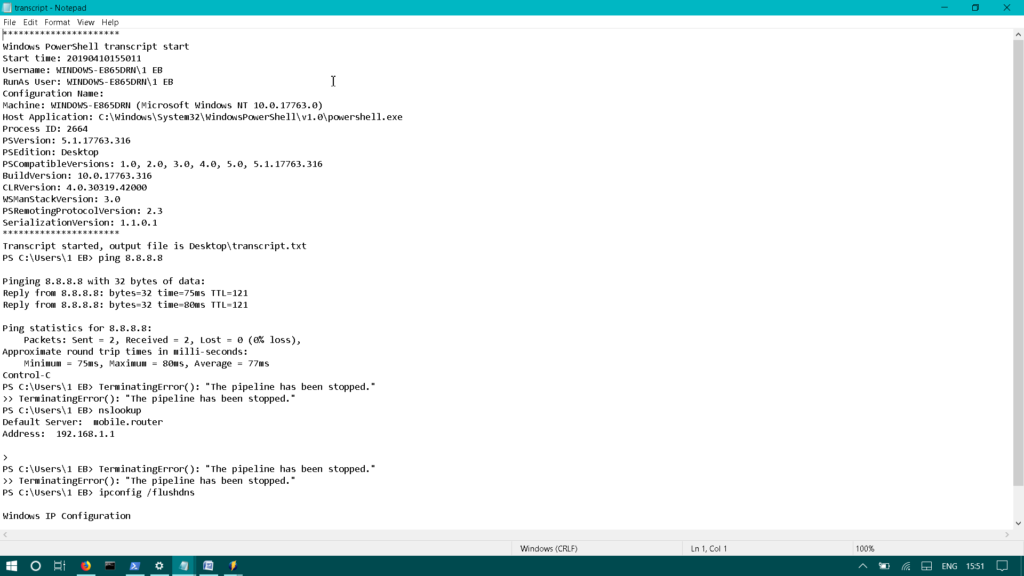Click the 'BuildVersion: 10.0.17763.316' line
The height and width of the screenshot is (576, 1024).
point(76,176)
